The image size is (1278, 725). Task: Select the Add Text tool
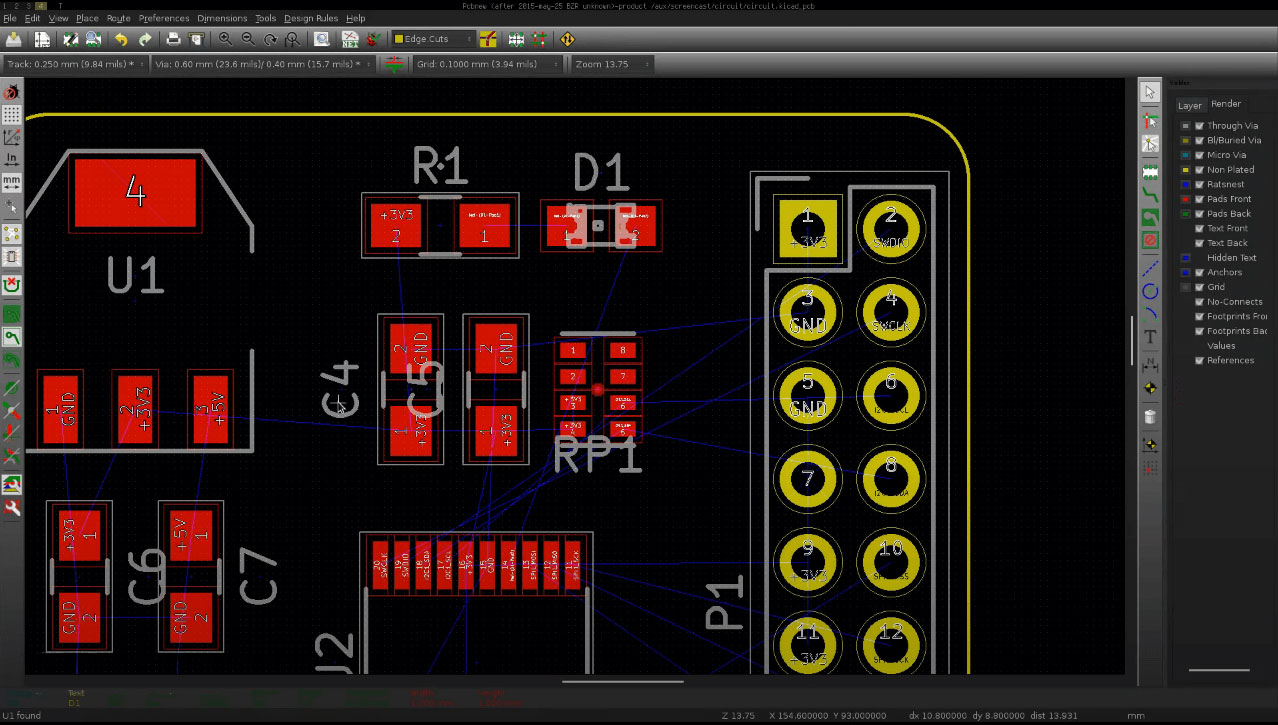point(1150,338)
